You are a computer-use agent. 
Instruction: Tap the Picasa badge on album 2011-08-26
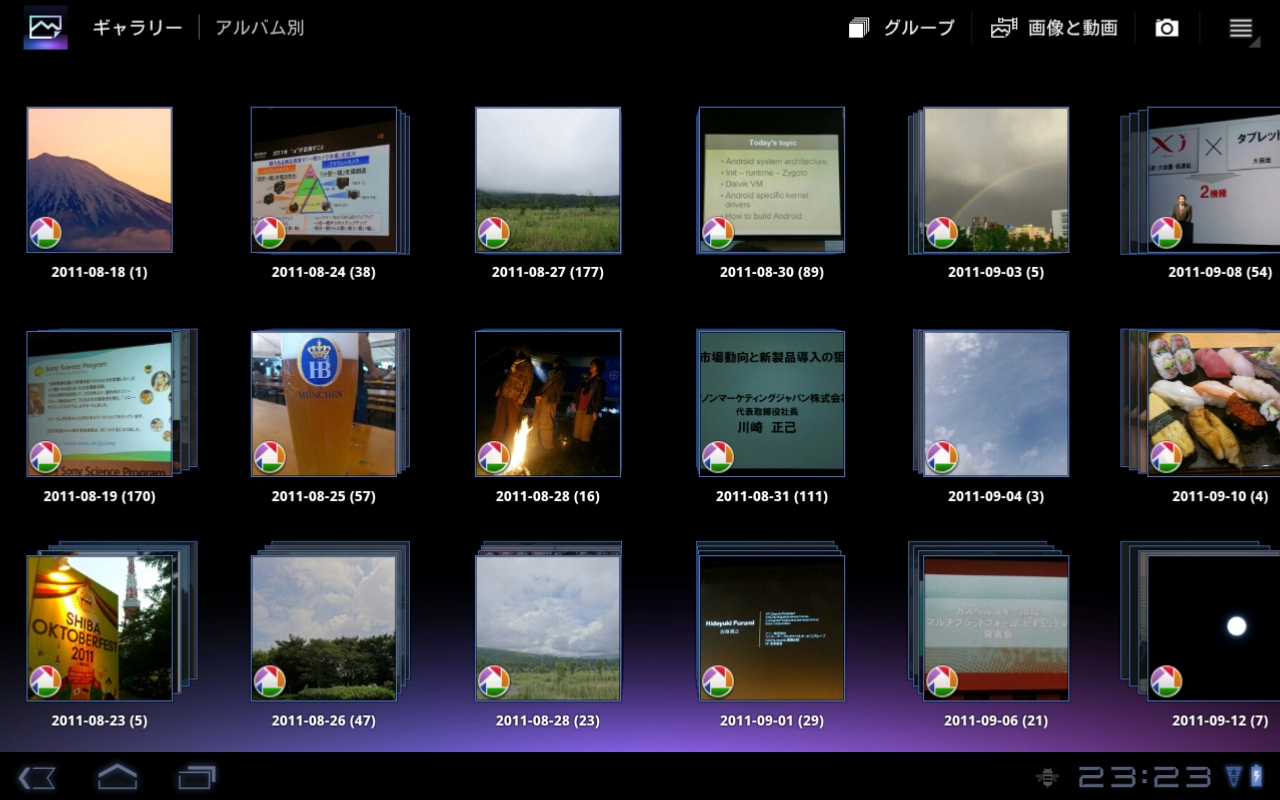click(x=269, y=680)
